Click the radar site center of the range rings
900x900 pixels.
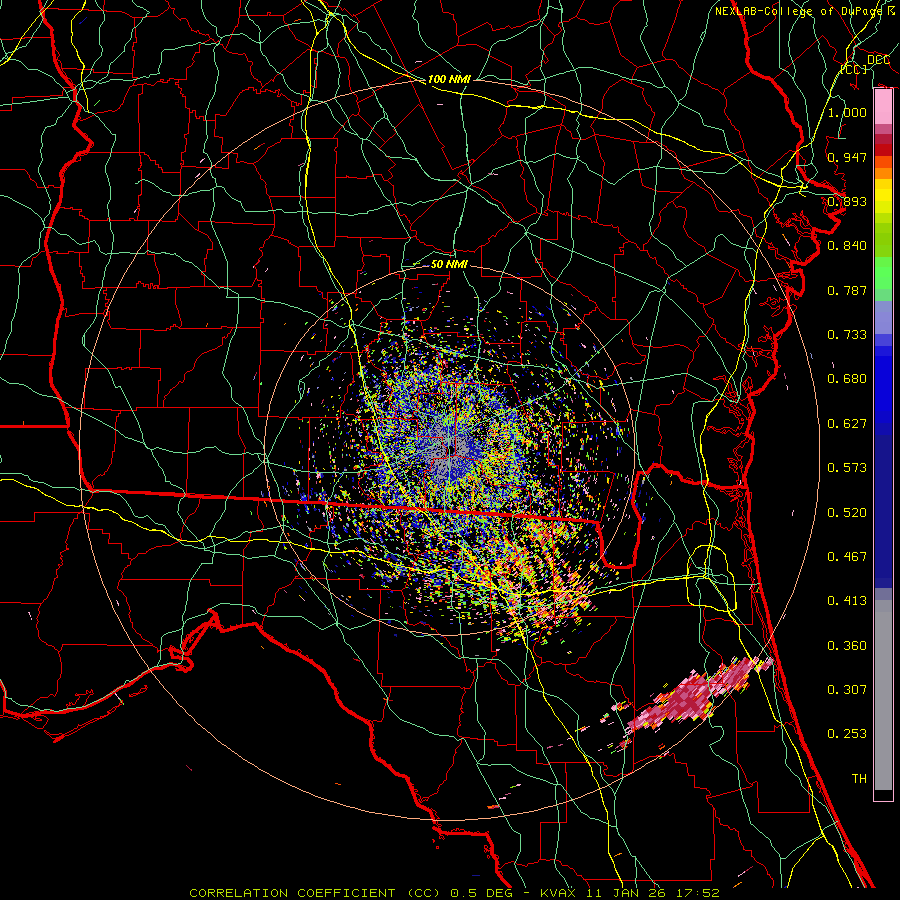450,450
